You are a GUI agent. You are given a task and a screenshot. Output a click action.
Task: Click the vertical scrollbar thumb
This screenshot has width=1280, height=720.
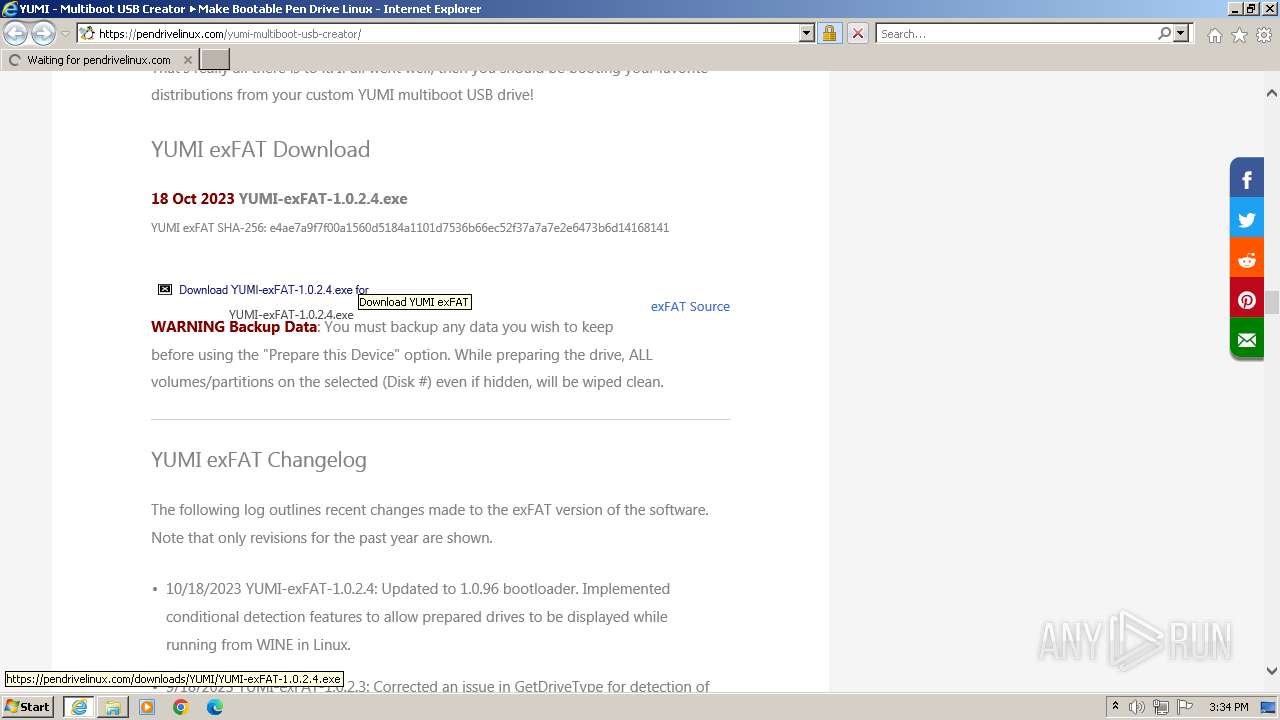tap(1271, 302)
